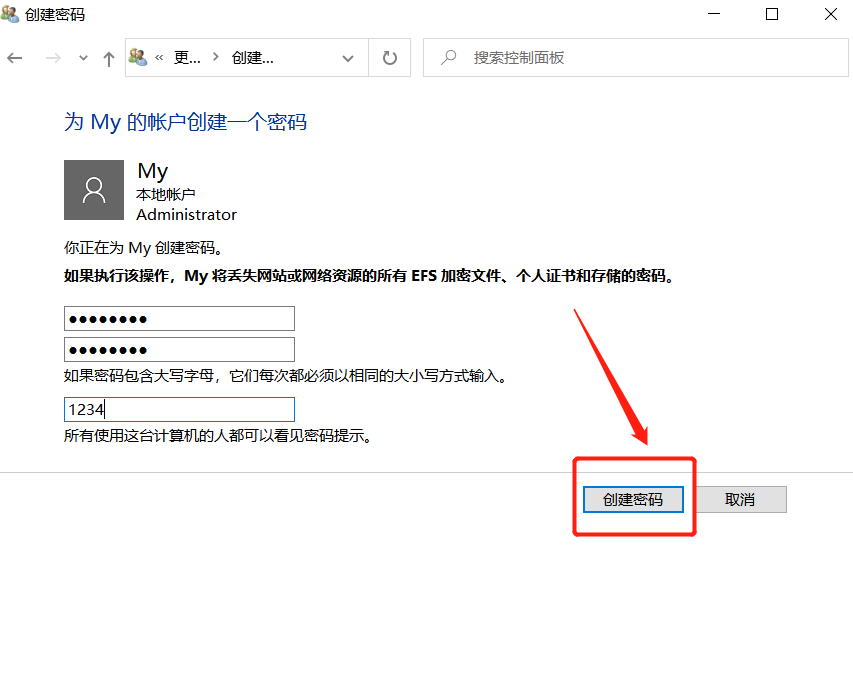Click the first password entry field
The width and height of the screenshot is (853, 676).
click(178, 317)
